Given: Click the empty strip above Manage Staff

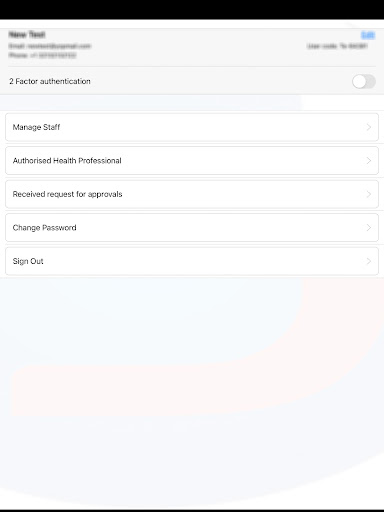Looking at the screenshot, I should click(192, 103).
